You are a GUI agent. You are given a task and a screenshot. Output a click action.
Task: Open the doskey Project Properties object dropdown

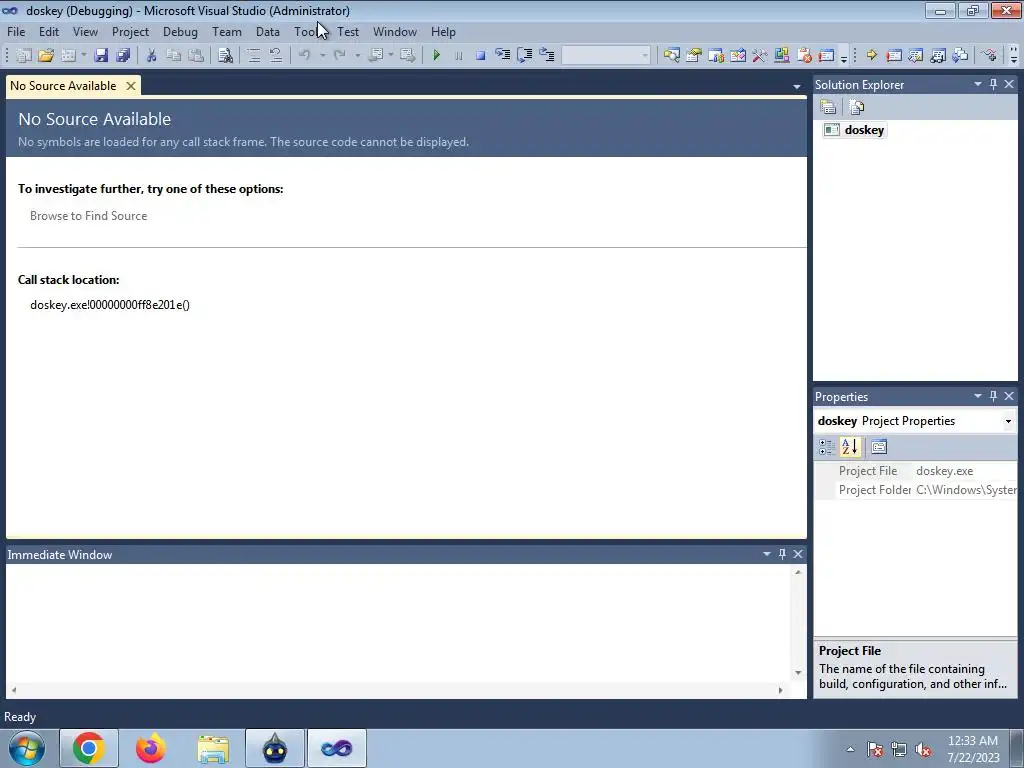pos(1008,421)
